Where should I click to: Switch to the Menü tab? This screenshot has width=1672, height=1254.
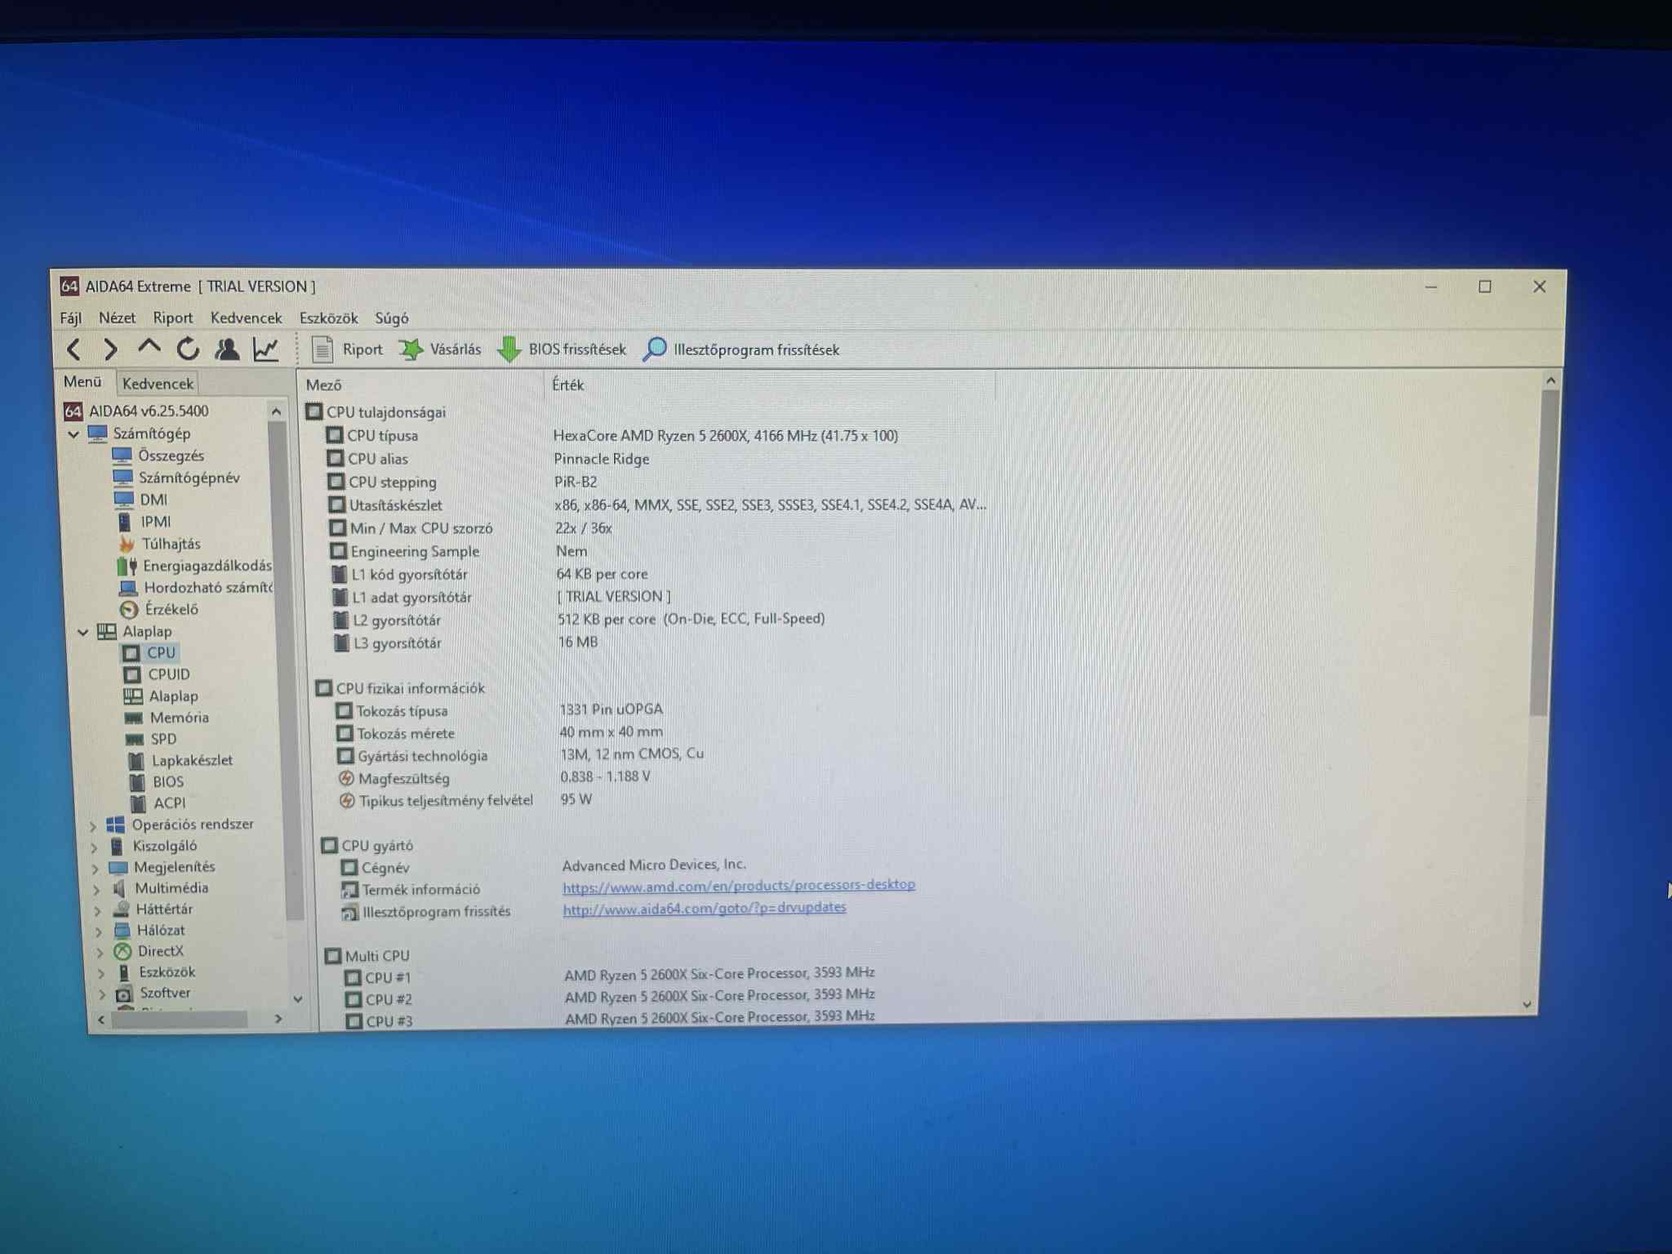click(x=83, y=382)
